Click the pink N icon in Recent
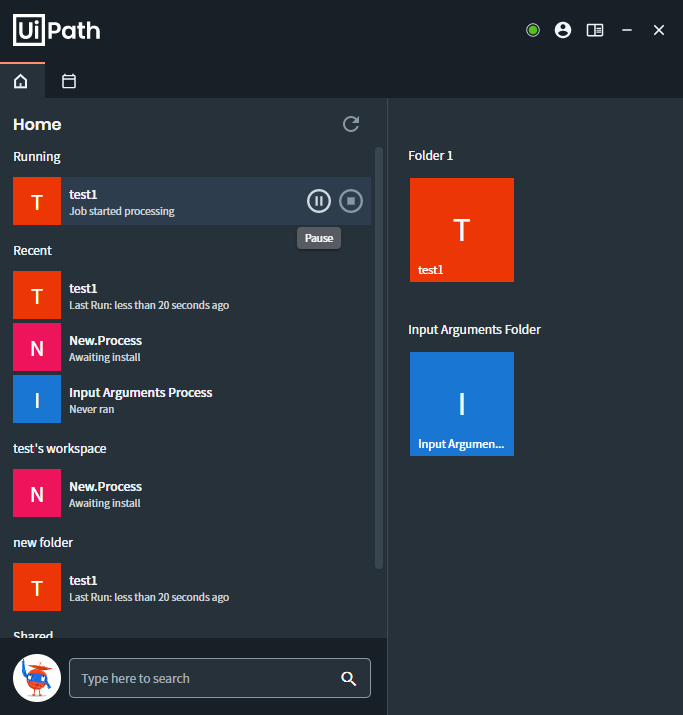 pos(37,347)
